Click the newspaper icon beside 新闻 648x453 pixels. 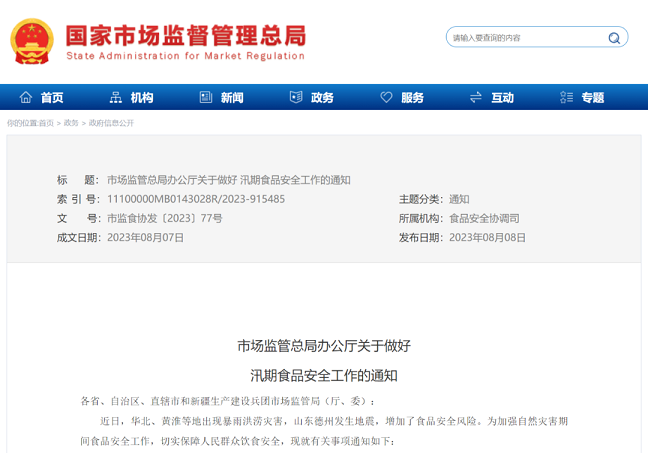(206, 97)
